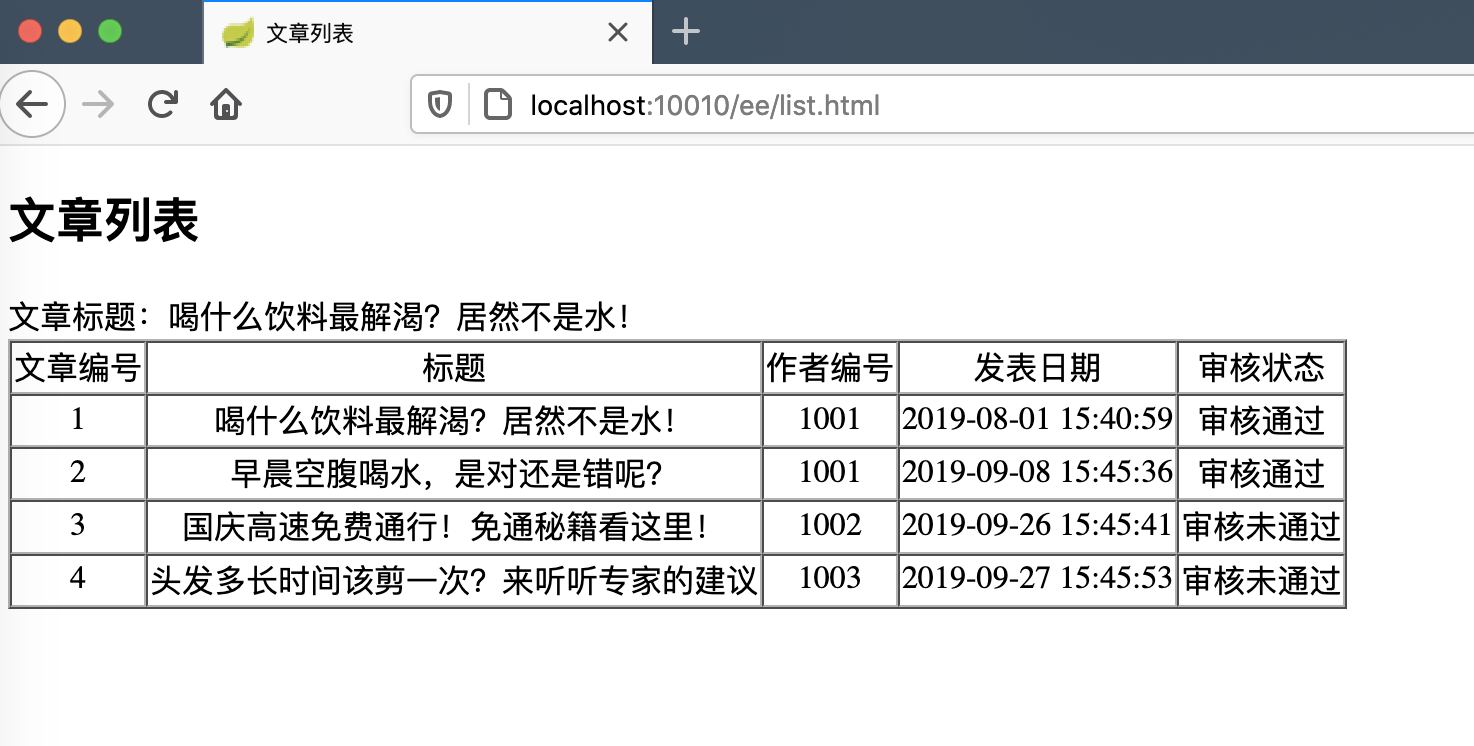Click the grayed-out Forward navigation arrow

(x=97, y=104)
